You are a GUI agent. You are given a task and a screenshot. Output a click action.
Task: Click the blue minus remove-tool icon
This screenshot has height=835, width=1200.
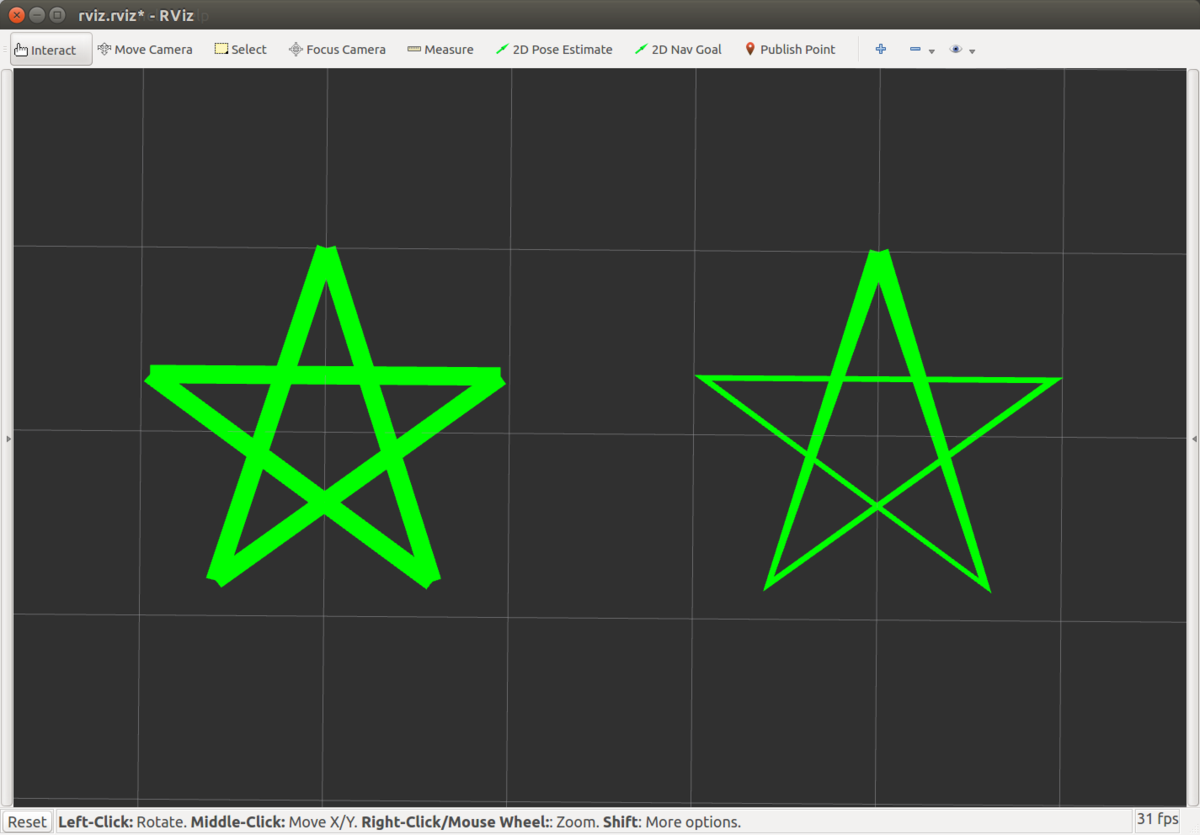point(915,49)
